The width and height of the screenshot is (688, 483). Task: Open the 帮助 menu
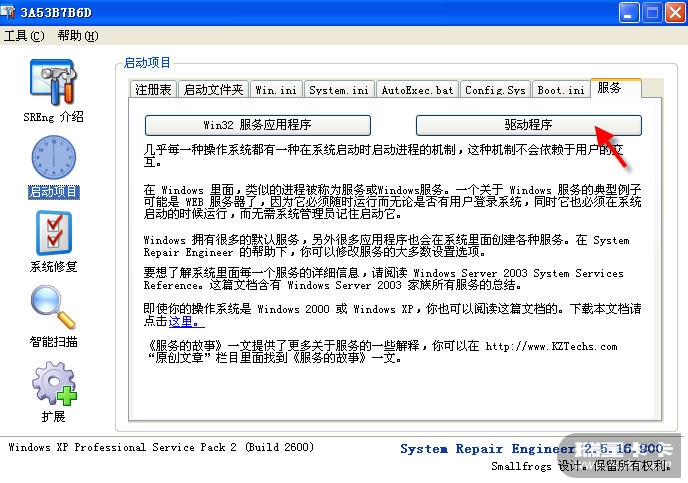tap(78, 36)
